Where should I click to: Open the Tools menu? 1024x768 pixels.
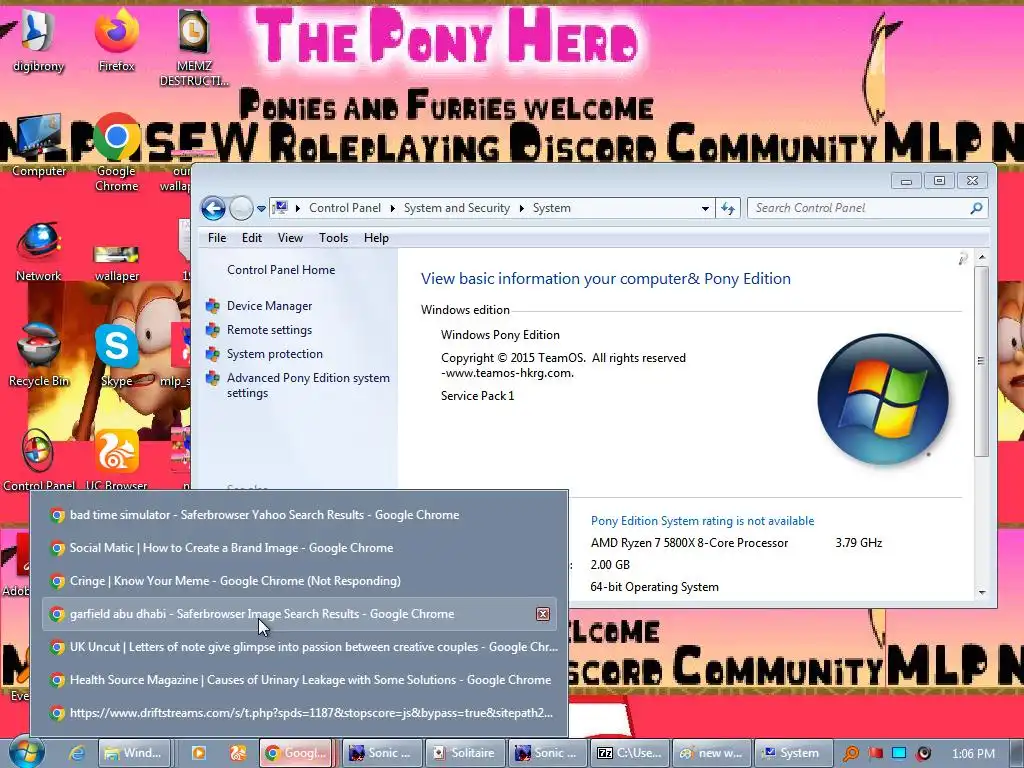(x=333, y=238)
